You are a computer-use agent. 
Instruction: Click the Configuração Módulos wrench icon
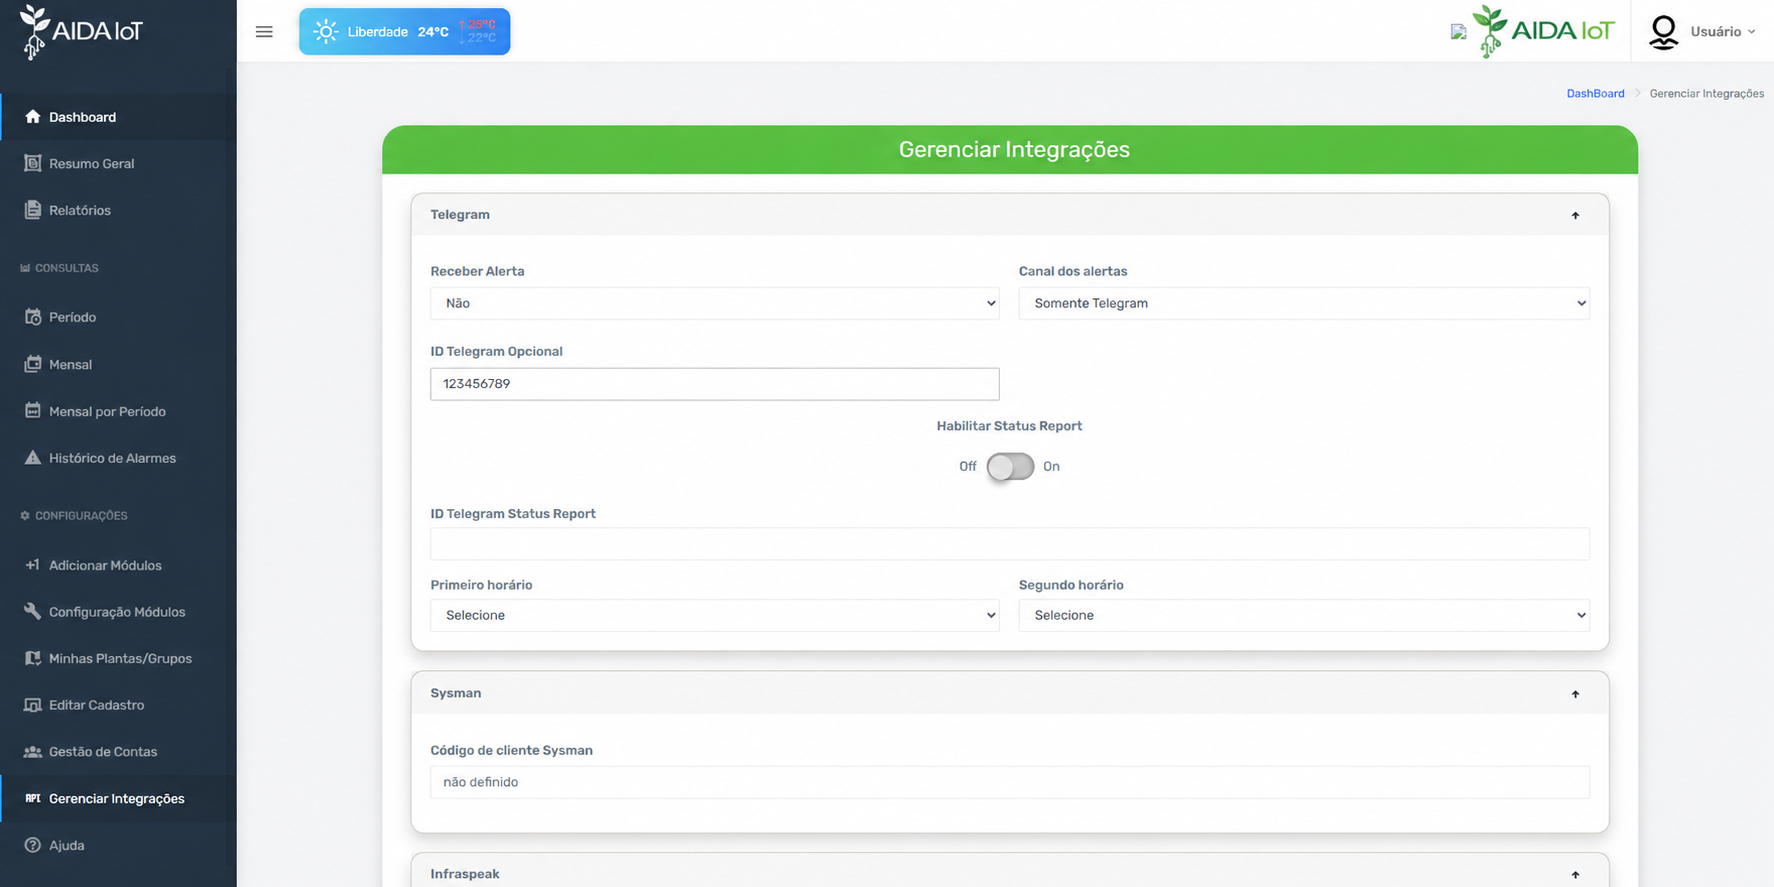33,611
